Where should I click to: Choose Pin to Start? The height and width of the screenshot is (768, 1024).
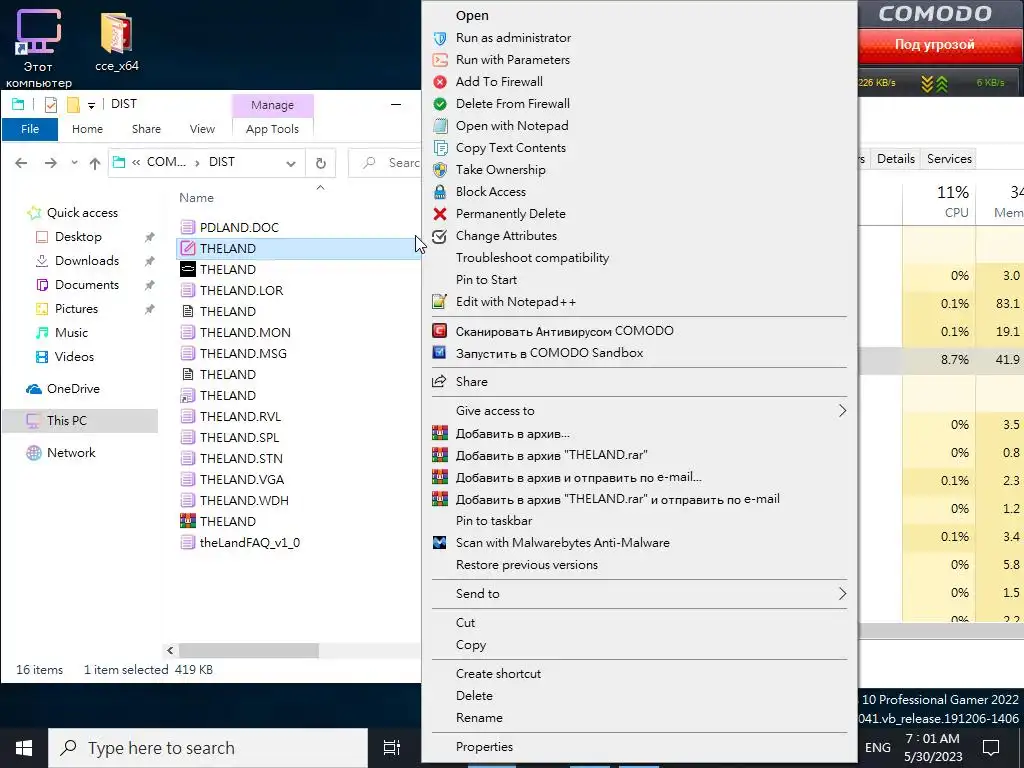pos(487,280)
